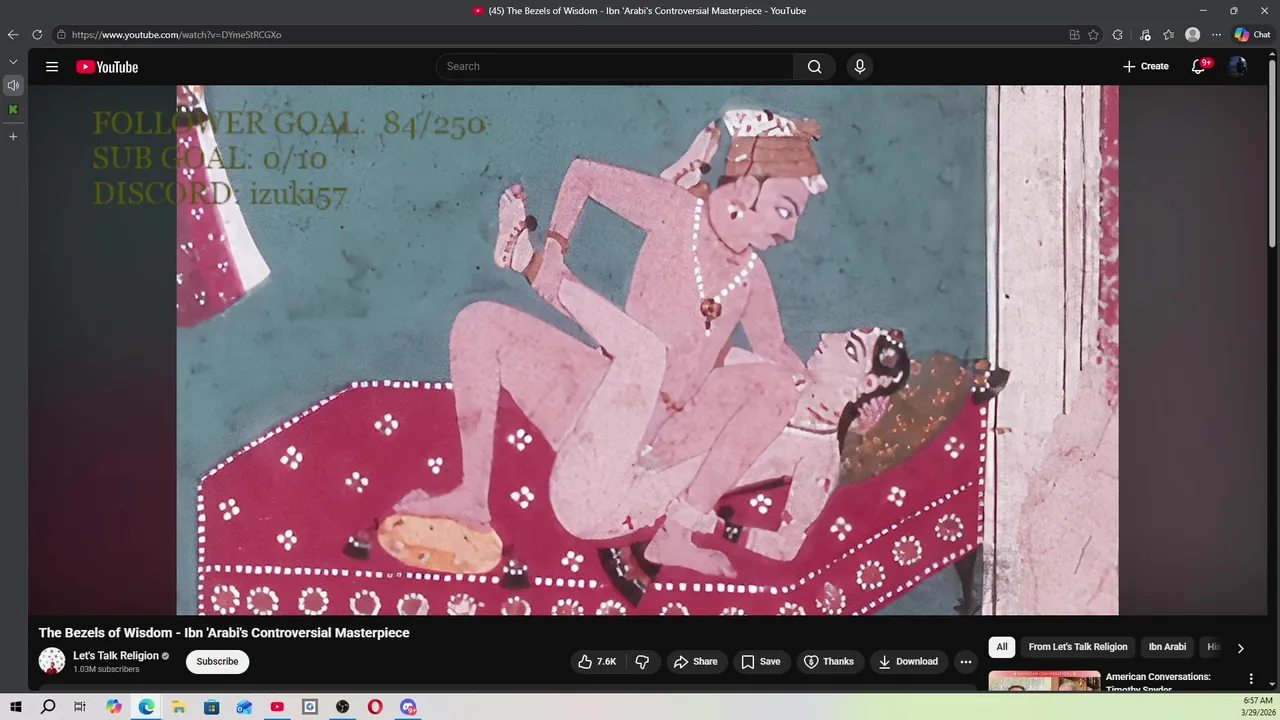Screen dimensions: 1280x720
Task: Open the Copilot Chat button
Action: pos(1252,35)
